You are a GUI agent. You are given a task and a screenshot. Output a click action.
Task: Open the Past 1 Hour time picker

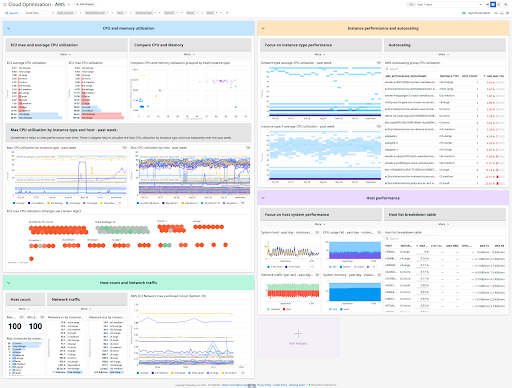445,4
